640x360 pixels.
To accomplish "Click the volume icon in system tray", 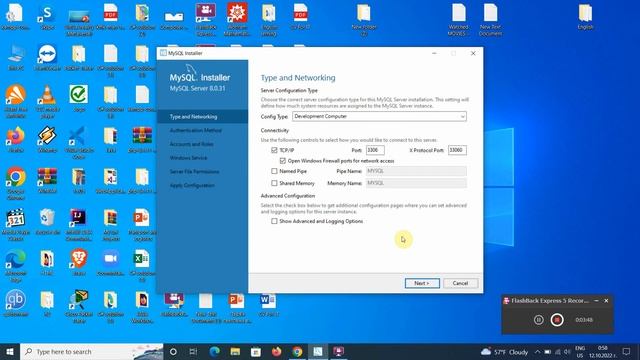I will 567,351.
